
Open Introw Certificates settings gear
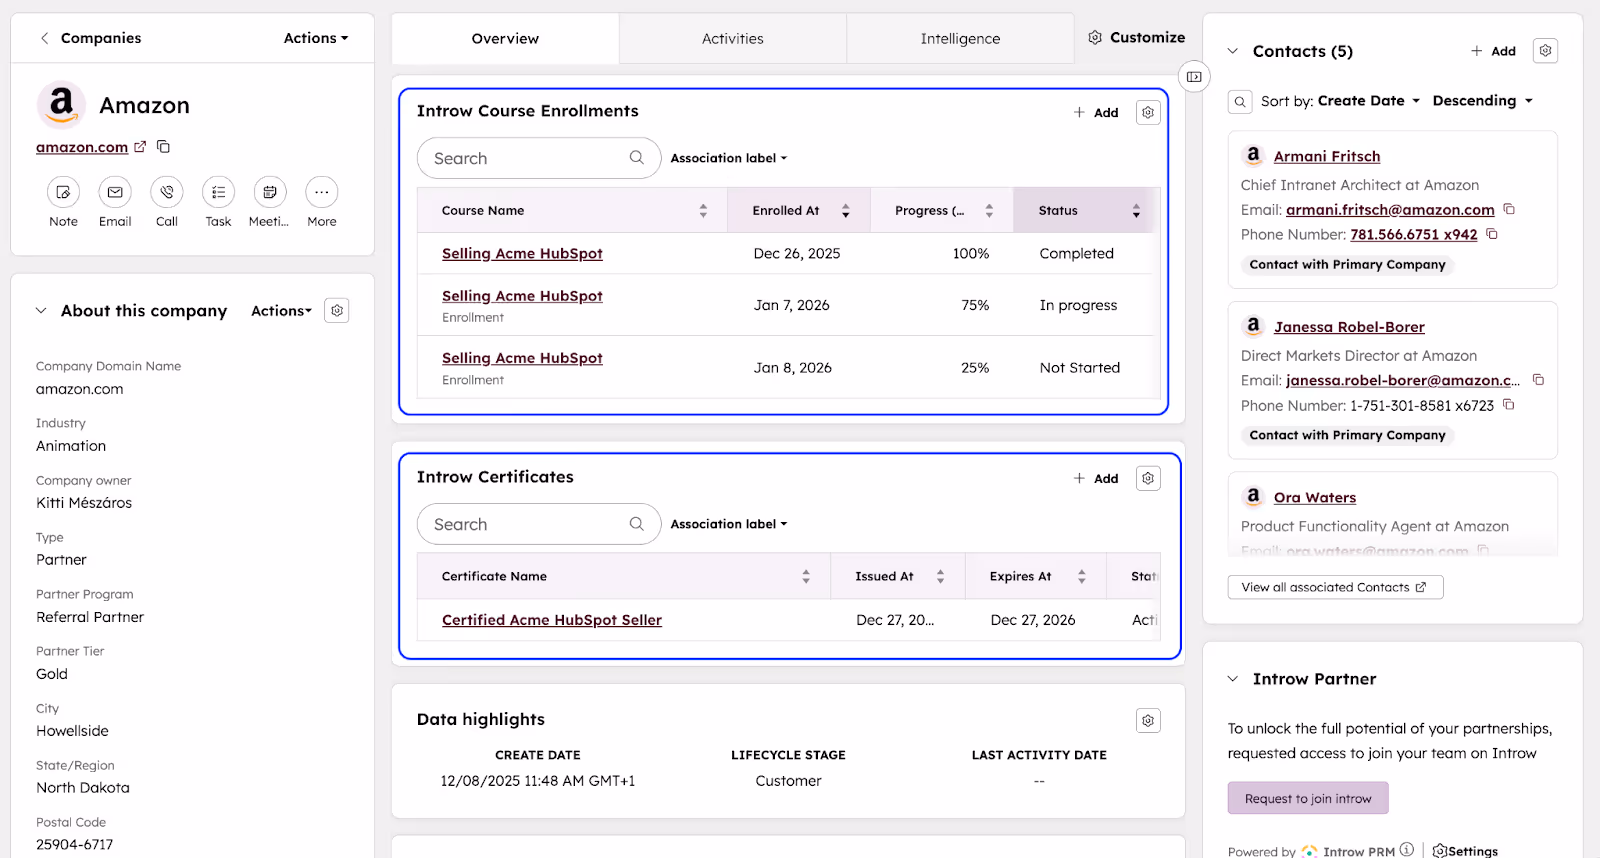[1148, 479]
